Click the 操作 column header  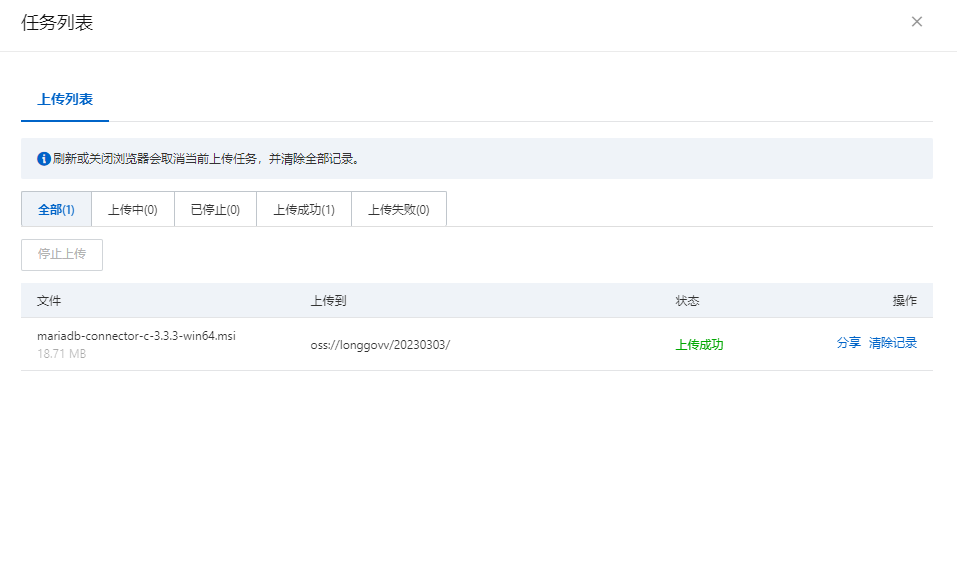click(905, 301)
